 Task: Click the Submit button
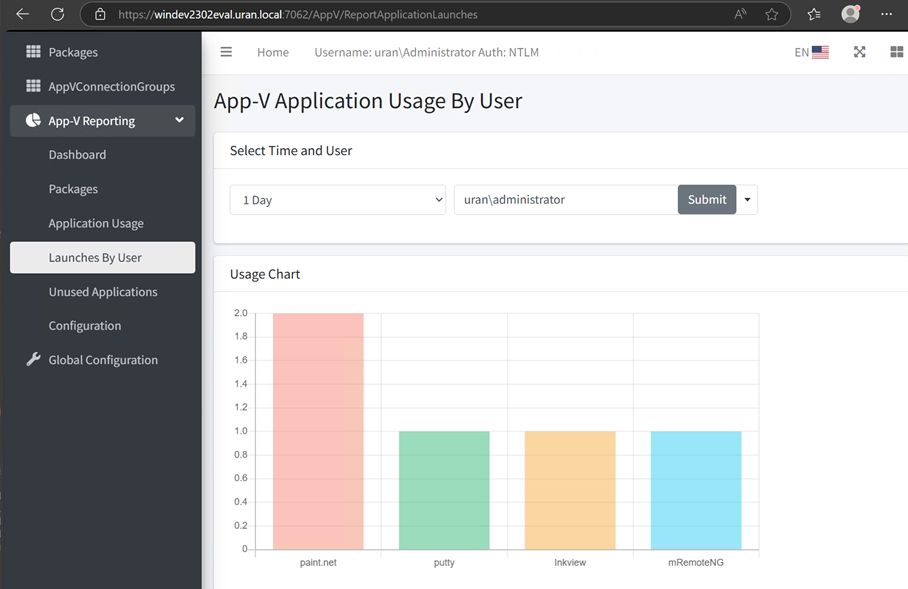point(707,200)
